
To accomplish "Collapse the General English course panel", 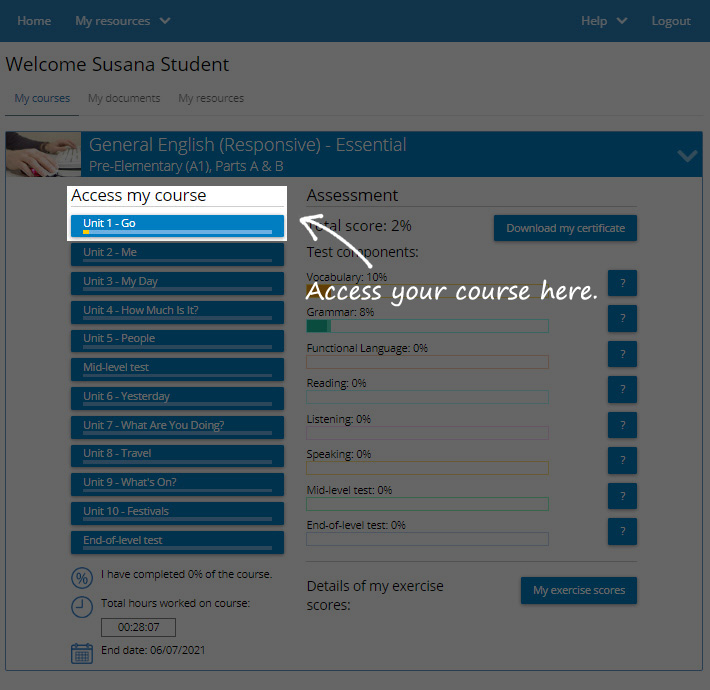I will tap(687, 155).
